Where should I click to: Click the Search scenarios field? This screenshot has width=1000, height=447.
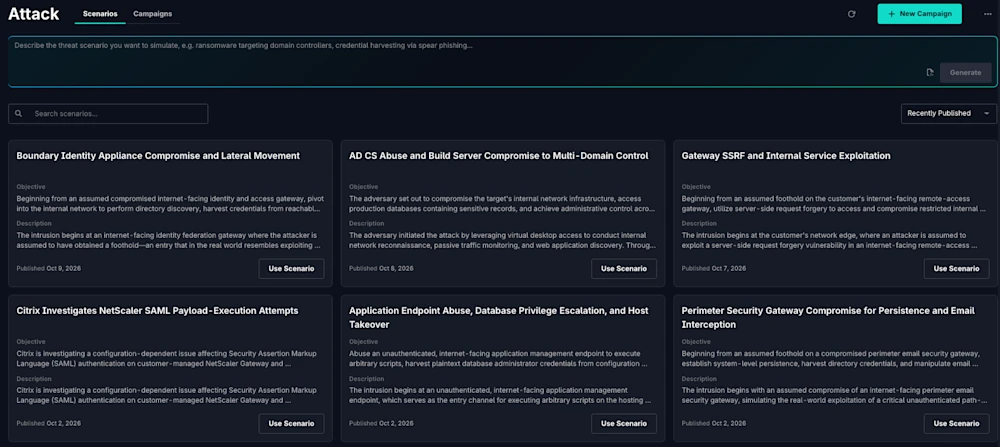(x=108, y=114)
